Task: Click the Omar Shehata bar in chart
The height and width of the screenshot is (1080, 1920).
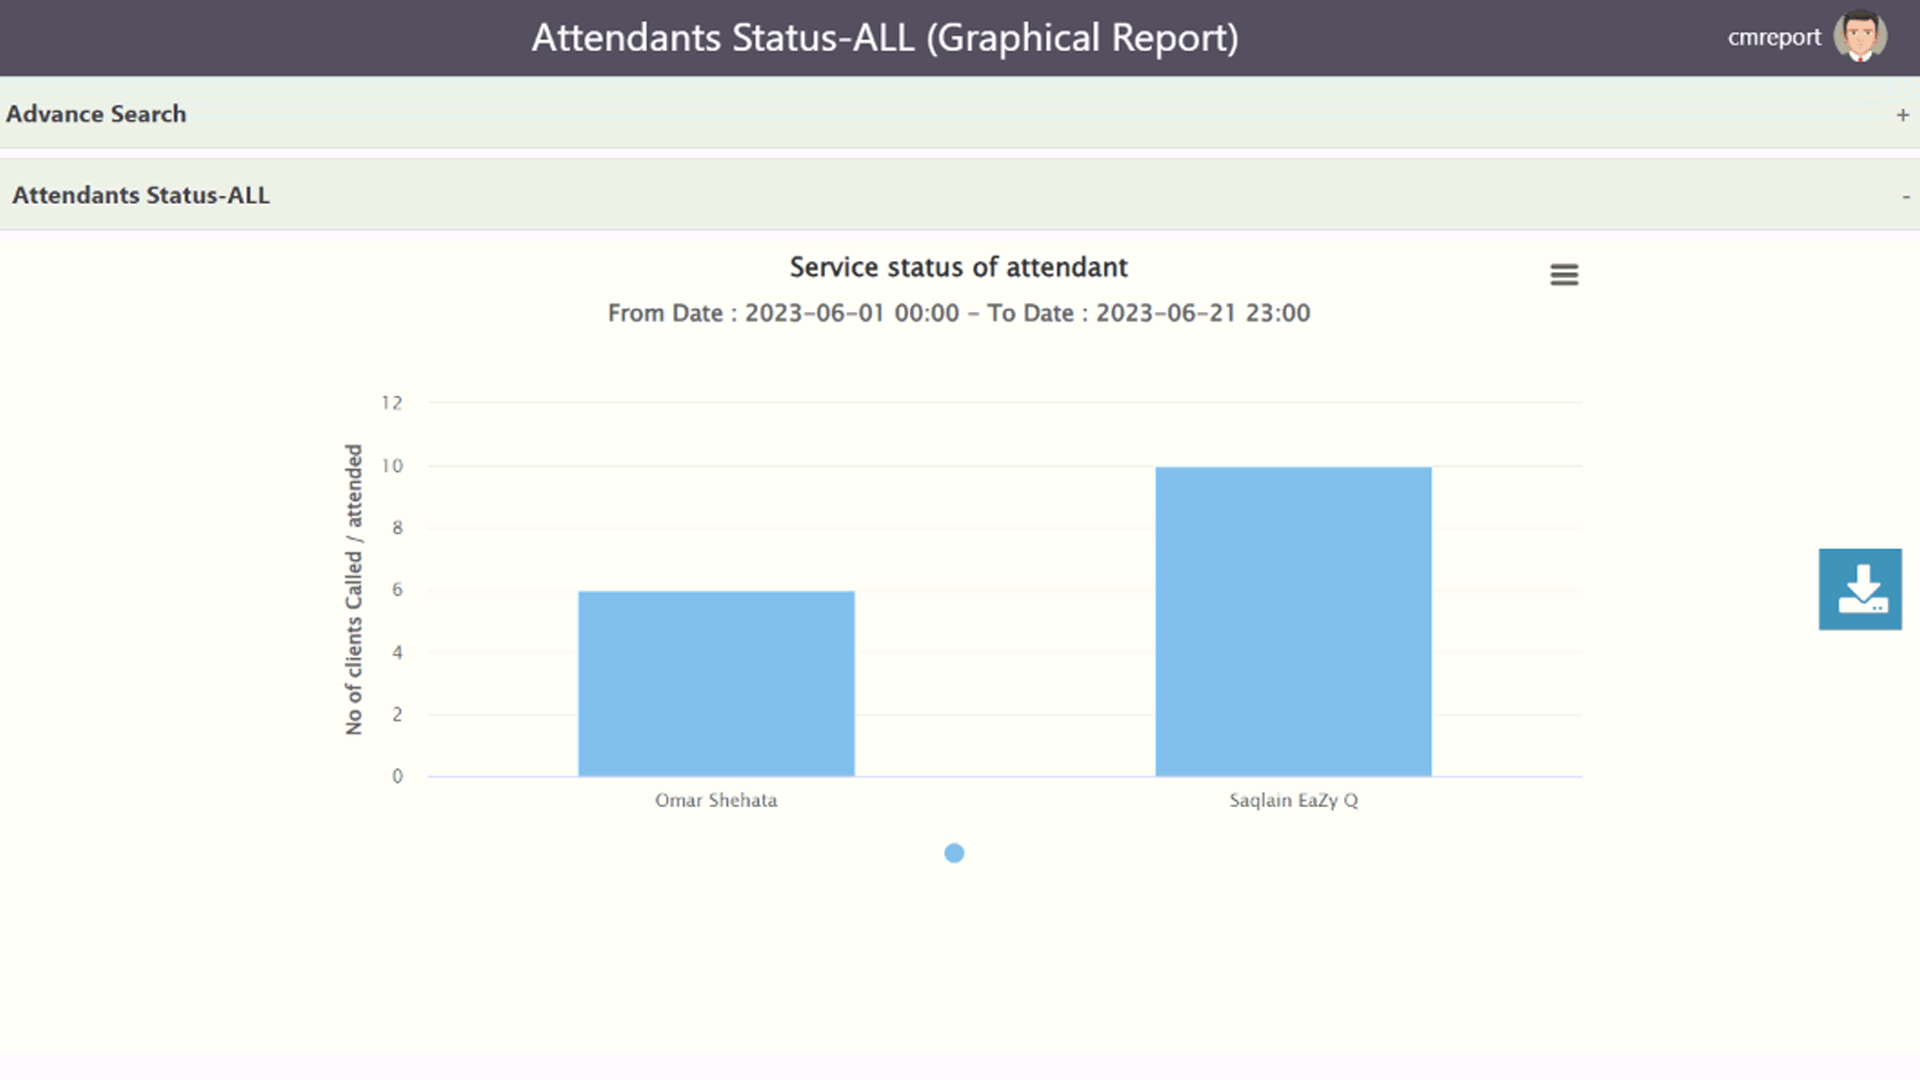Action: pyautogui.click(x=716, y=683)
